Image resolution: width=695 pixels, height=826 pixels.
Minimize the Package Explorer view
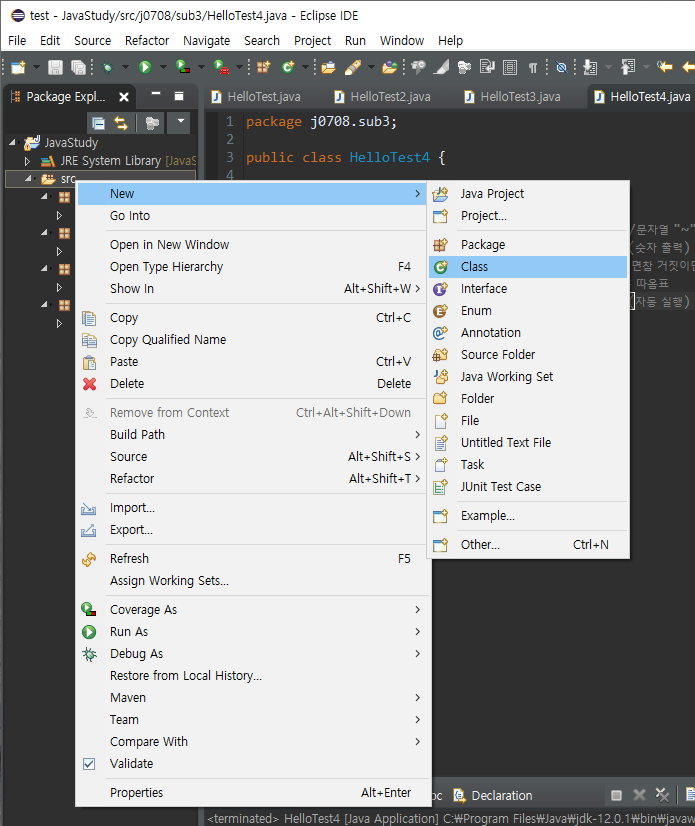click(x=155, y=94)
